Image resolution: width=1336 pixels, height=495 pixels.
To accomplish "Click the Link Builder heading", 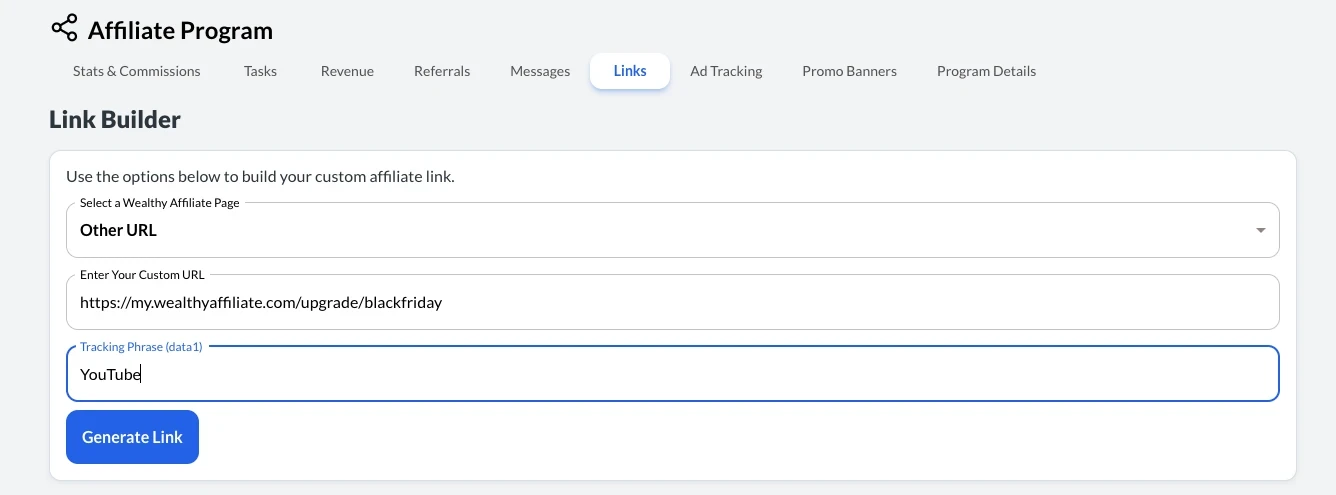I will click(x=115, y=121).
